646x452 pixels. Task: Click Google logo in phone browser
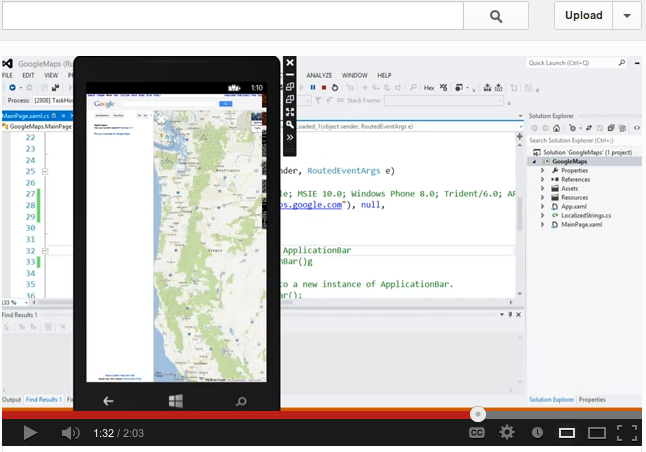pos(104,104)
